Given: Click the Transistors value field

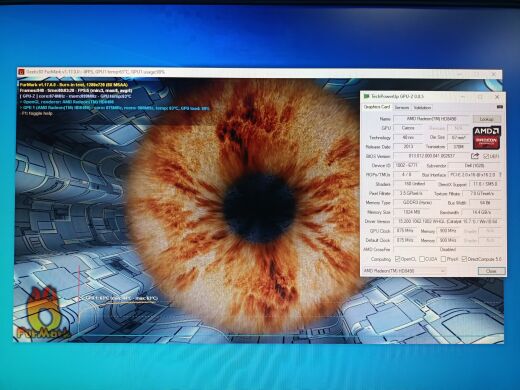Looking at the screenshot, I should [x=458, y=147].
